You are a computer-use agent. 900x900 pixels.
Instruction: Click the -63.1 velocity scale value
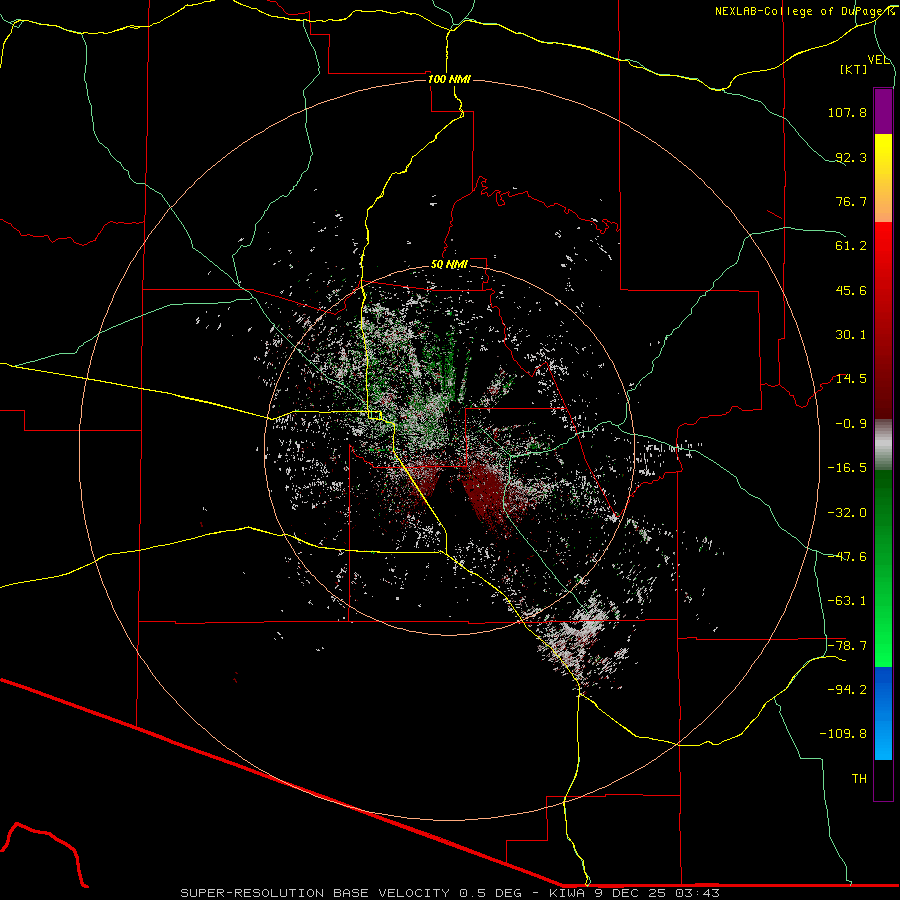(x=847, y=601)
